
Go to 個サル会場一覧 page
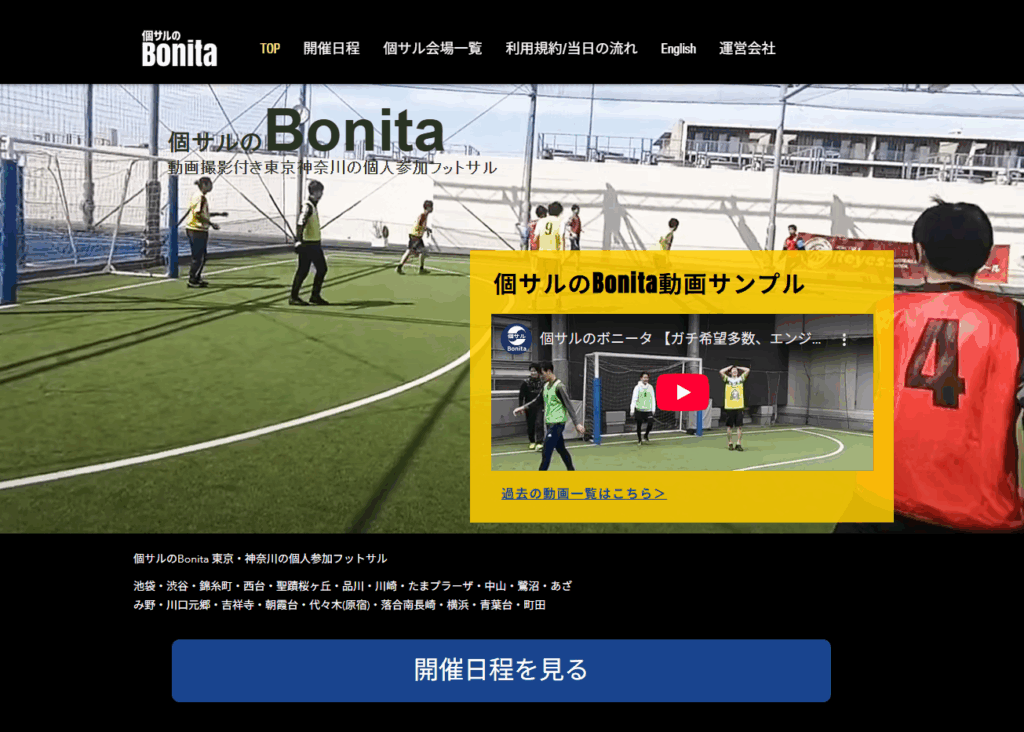coord(432,48)
